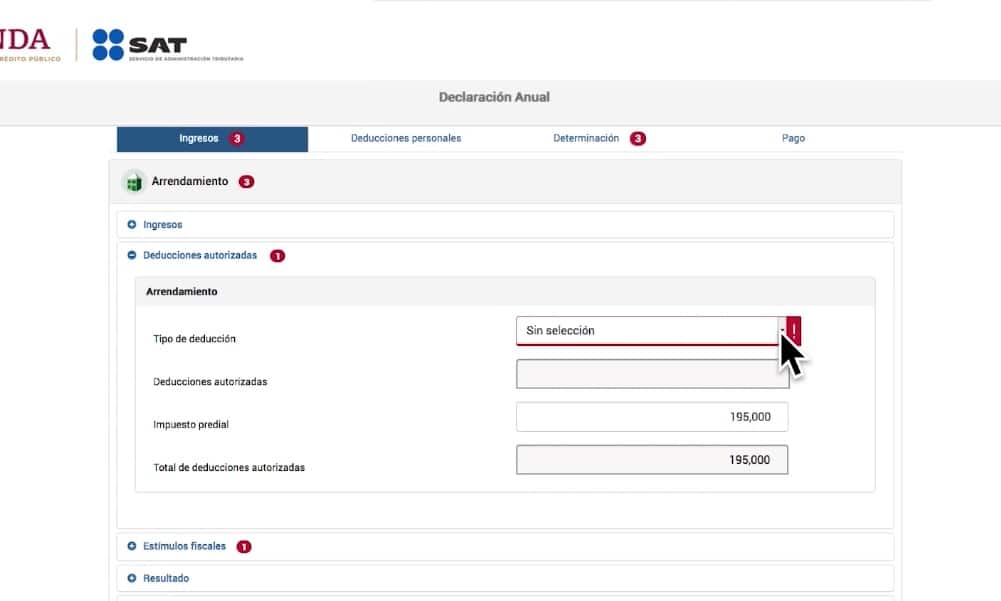Open the Pago tab
1001x601 pixels.
point(793,139)
